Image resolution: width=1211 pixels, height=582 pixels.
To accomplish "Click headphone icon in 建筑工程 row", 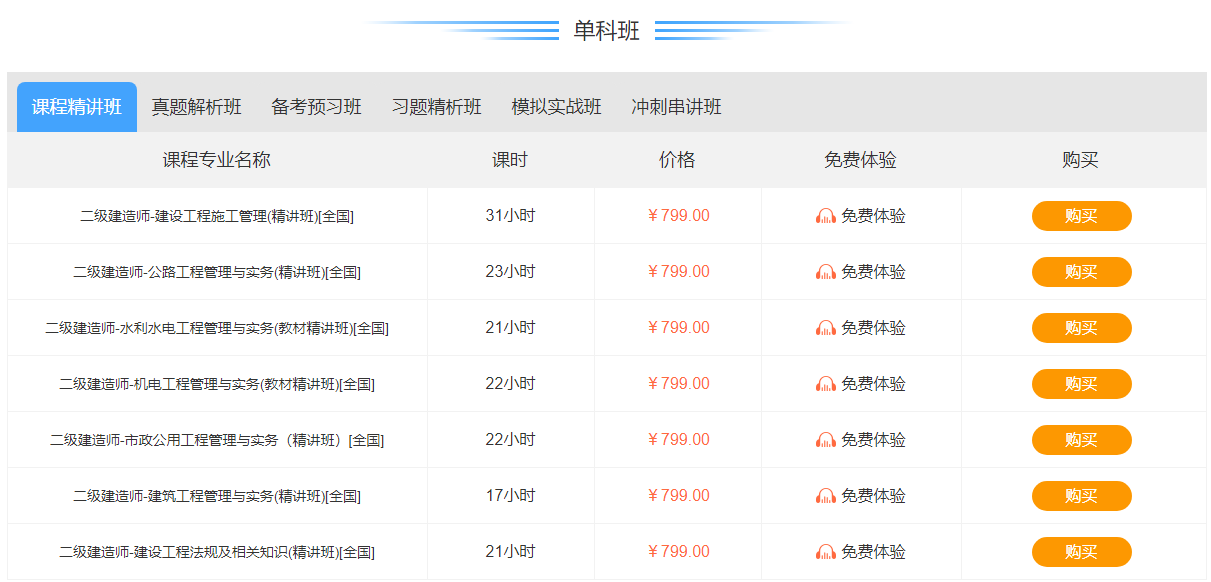I will (x=826, y=496).
